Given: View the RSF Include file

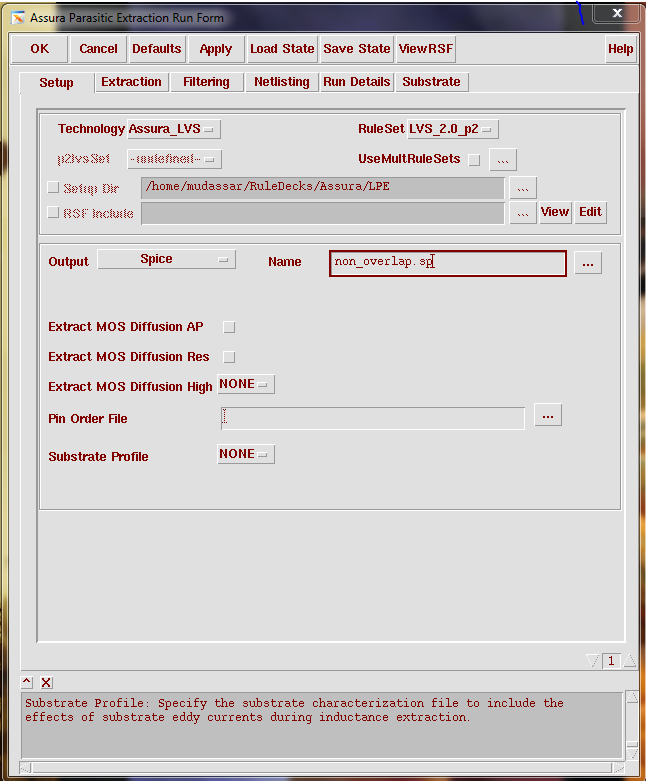Looking at the screenshot, I should [555, 213].
